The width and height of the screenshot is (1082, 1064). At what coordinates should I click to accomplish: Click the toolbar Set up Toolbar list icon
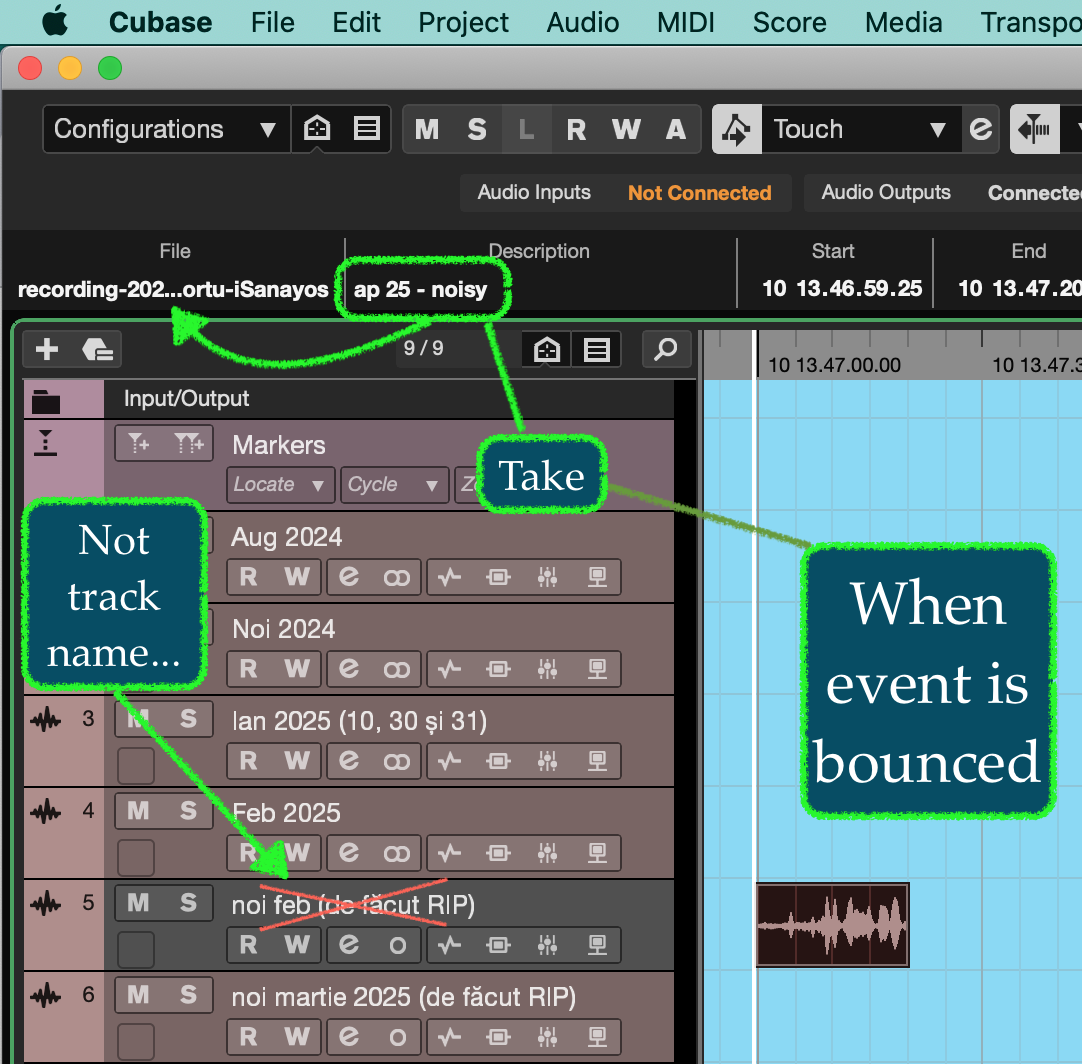tap(366, 128)
